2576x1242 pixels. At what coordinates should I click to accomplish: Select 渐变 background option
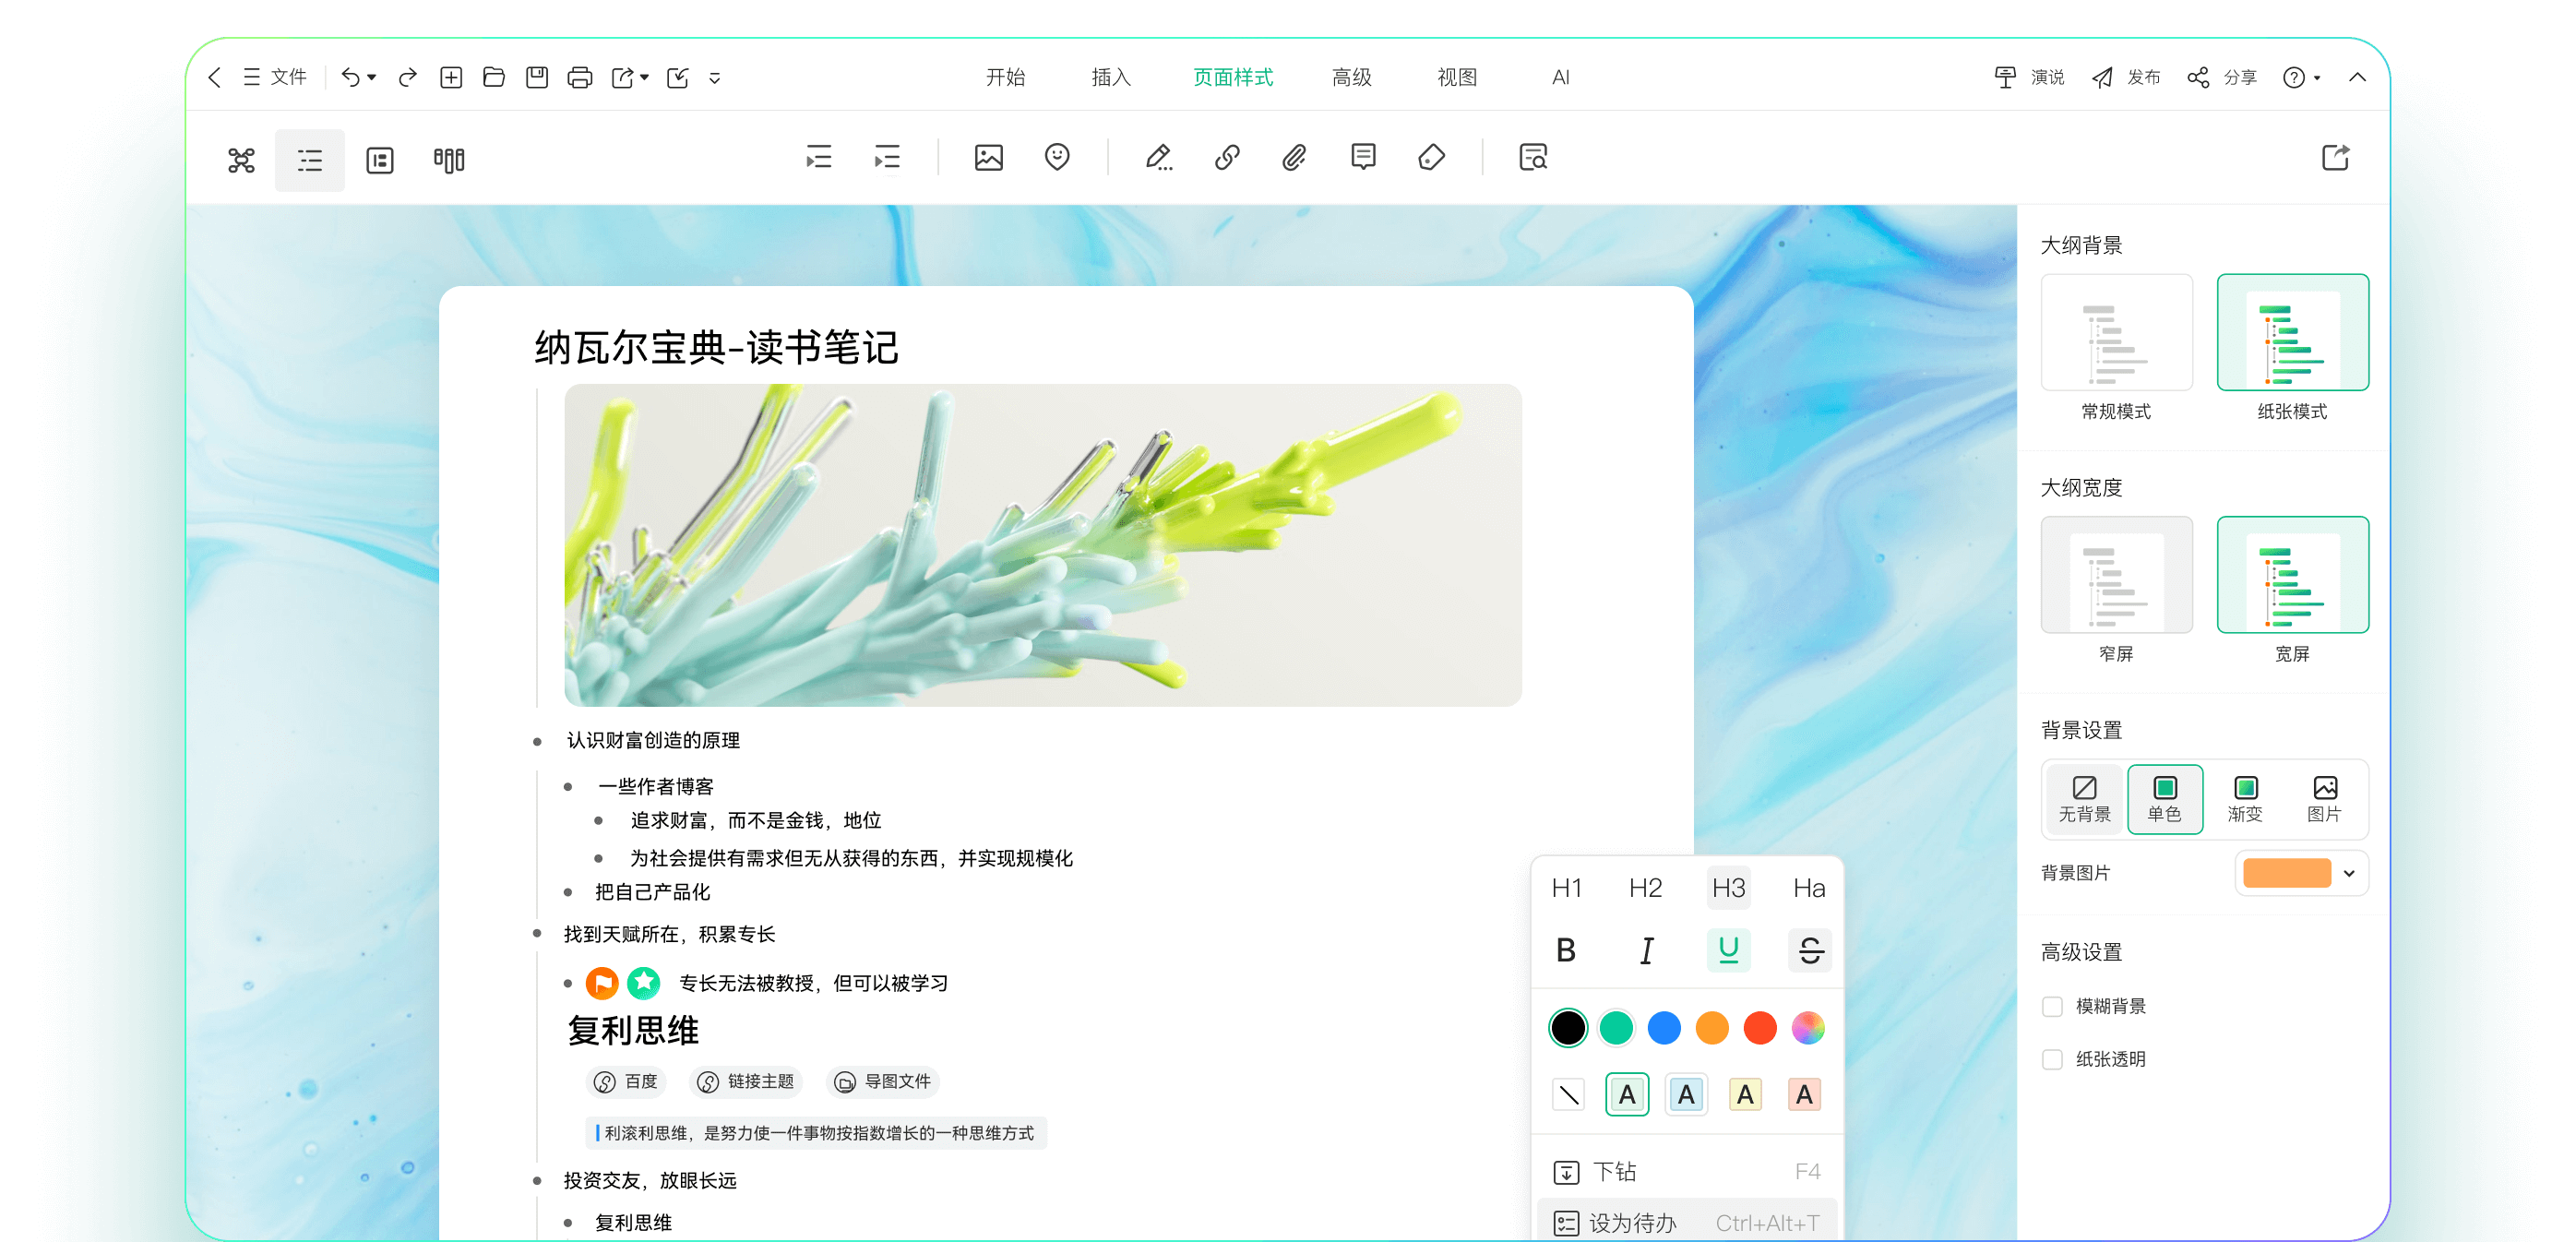click(2245, 800)
